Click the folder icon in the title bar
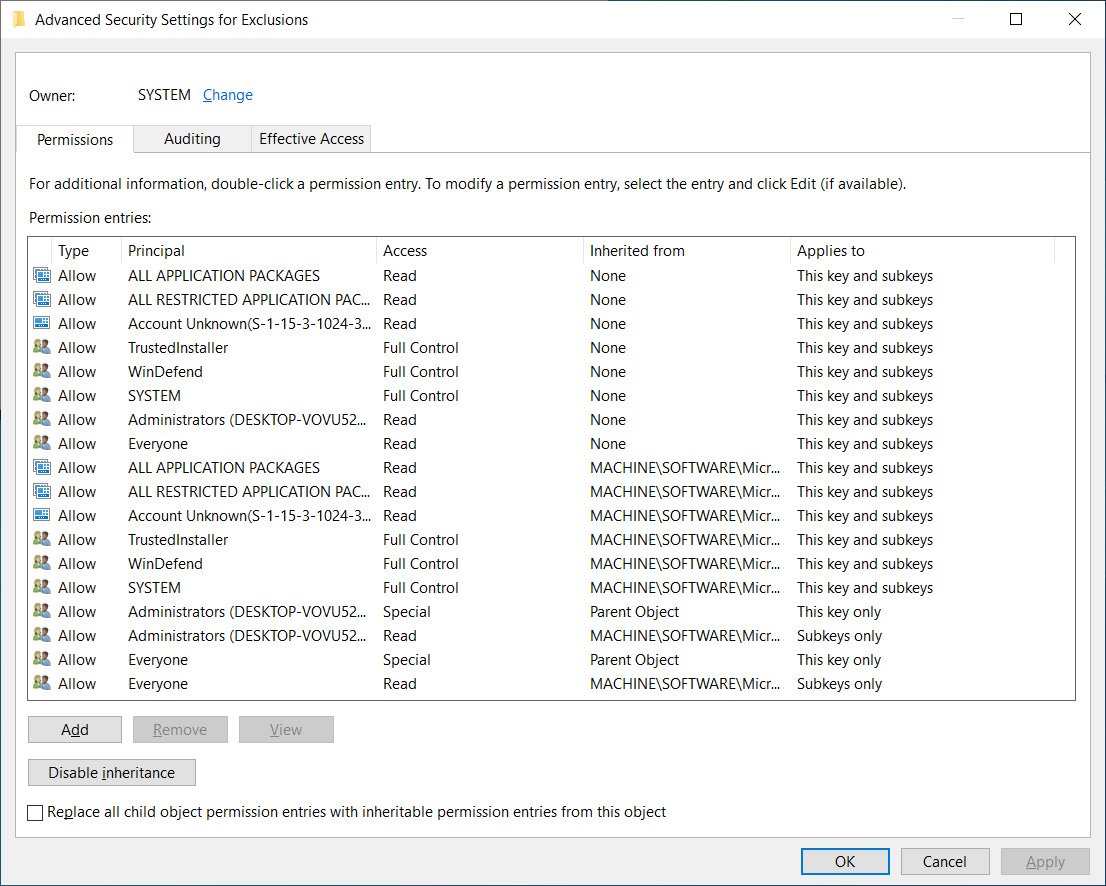The image size is (1106, 886). coord(16,18)
